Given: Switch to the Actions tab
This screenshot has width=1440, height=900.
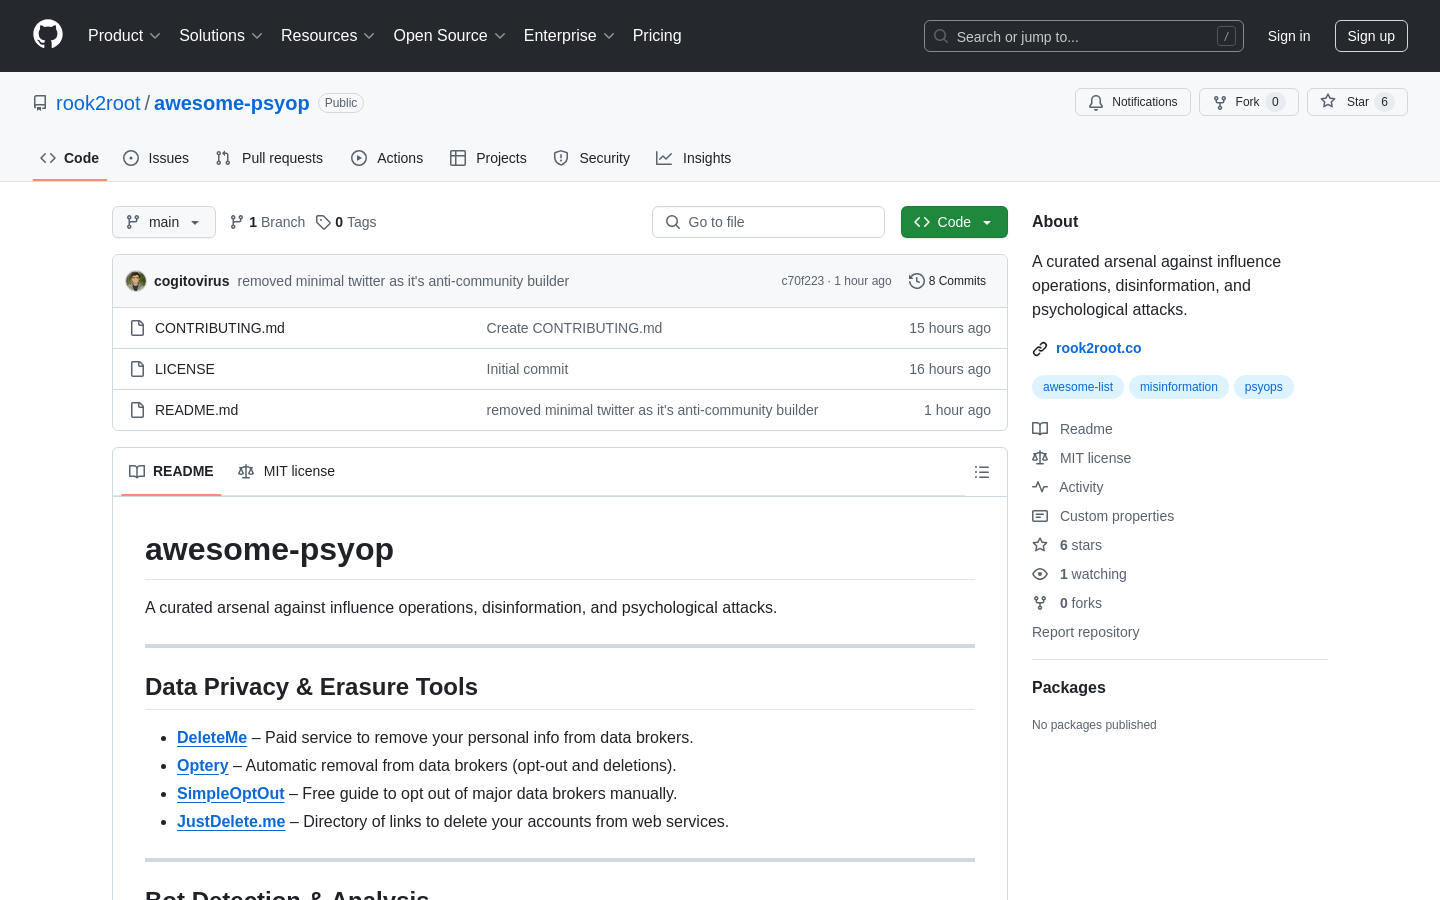Looking at the screenshot, I should [x=387, y=158].
